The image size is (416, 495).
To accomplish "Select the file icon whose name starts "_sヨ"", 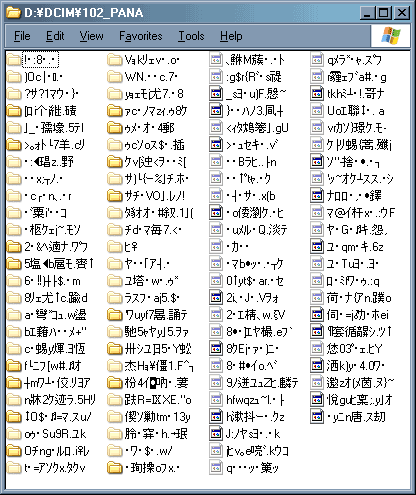I will point(216,94).
